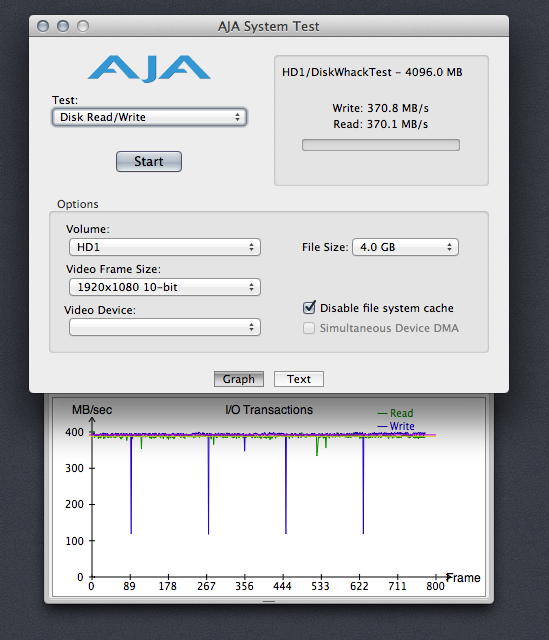
Task: Click the Read legend entry on graph
Action: (396, 413)
